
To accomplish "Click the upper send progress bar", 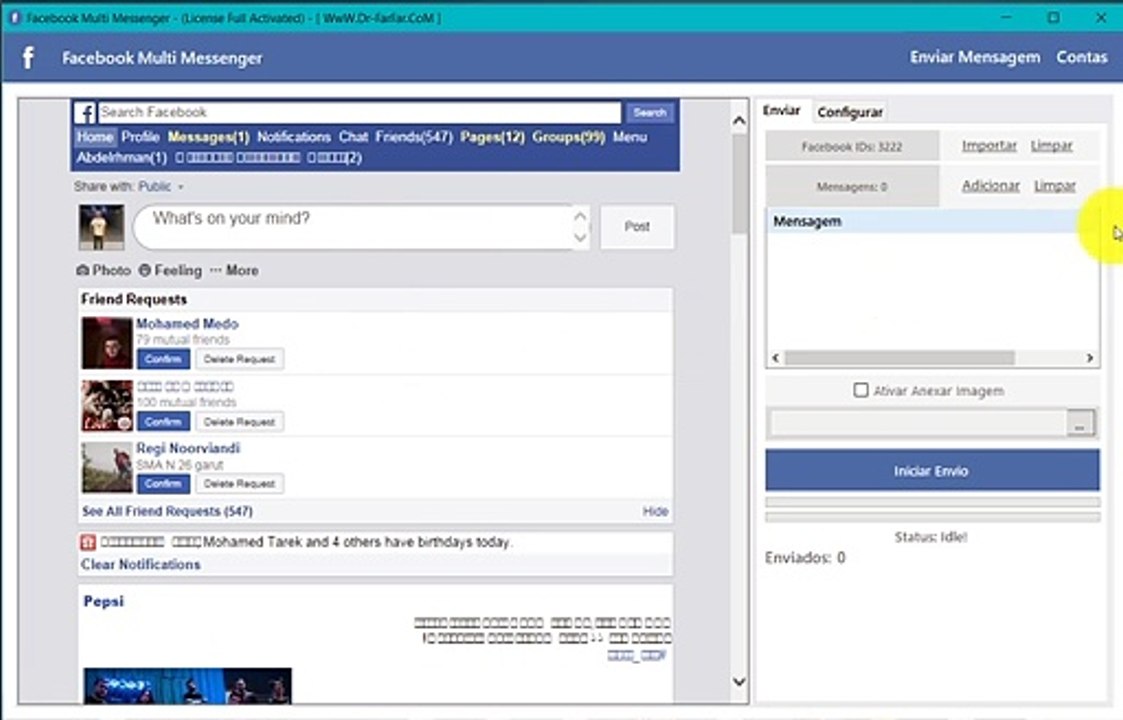I will 932,502.
